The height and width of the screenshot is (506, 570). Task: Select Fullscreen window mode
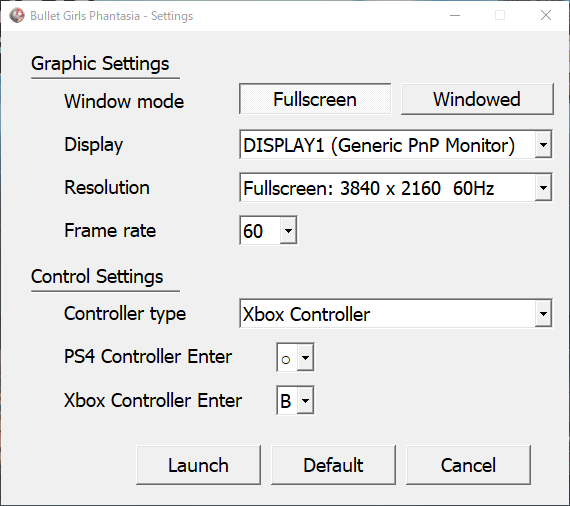pyautogui.click(x=315, y=99)
